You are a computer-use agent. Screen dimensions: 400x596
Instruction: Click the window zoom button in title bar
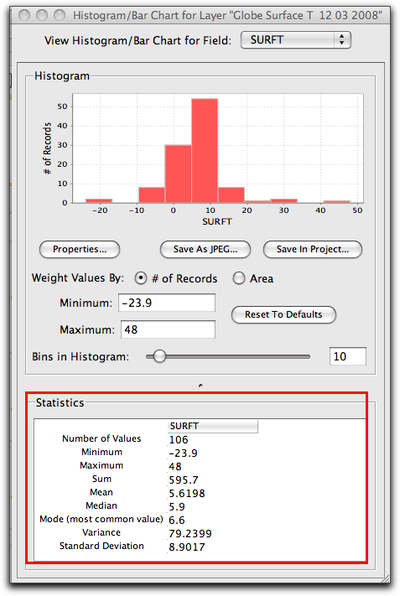pyautogui.click(x=59, y=15)
